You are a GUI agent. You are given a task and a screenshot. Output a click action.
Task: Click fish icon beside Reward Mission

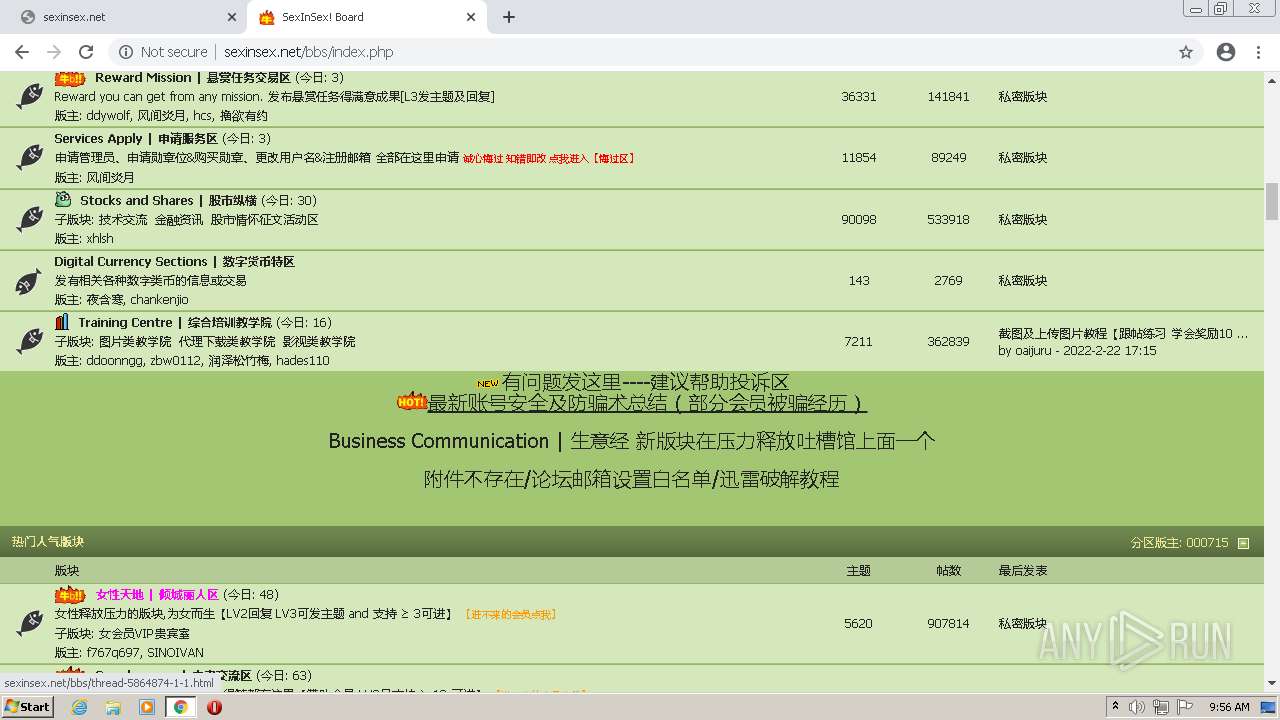pyautogui.click(x=29, y=96)
